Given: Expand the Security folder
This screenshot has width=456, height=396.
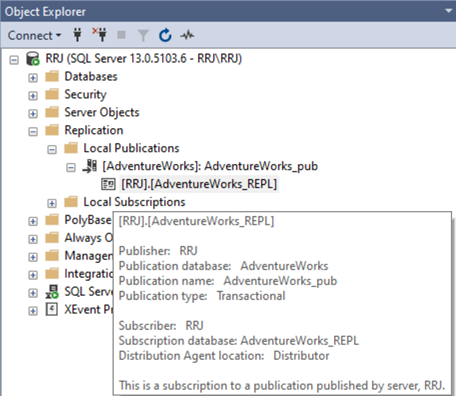Looking at the screenshot, I should coord(33,96).
